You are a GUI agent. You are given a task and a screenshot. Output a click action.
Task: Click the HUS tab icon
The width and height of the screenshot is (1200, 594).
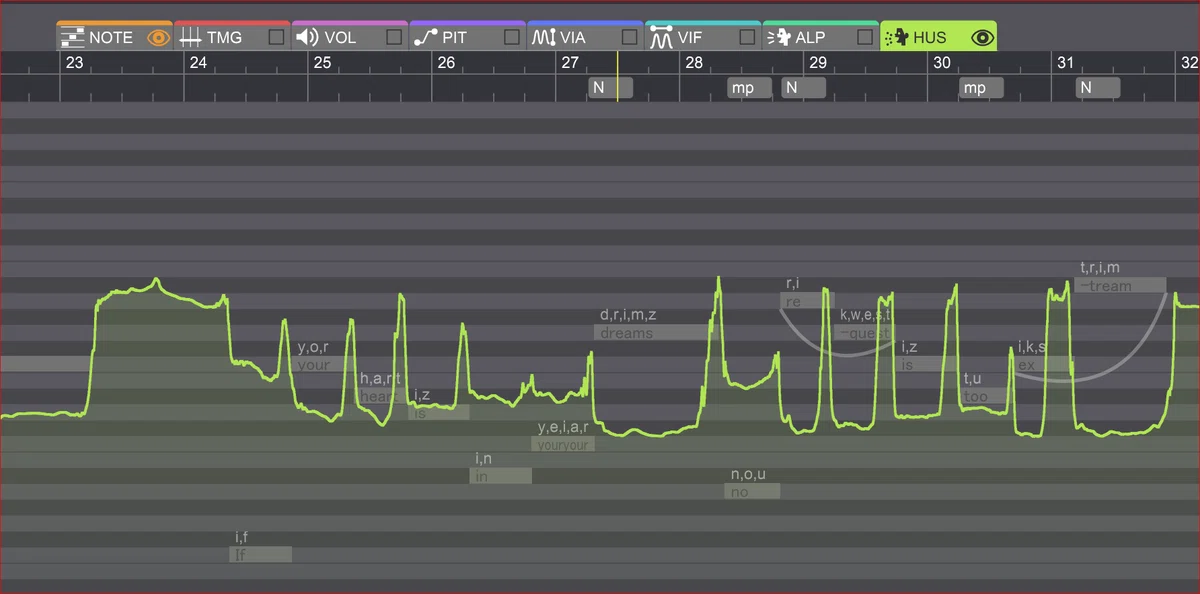[897, 38]
